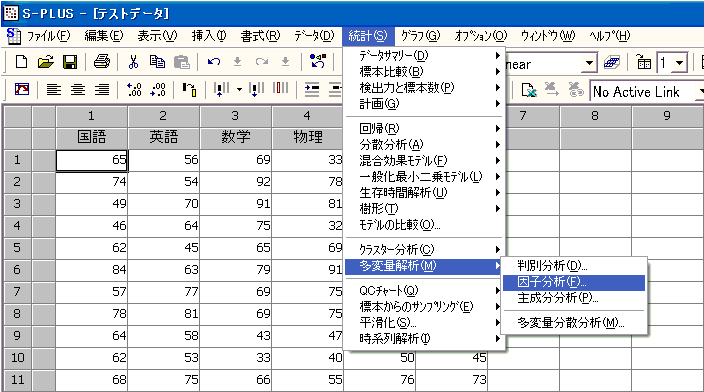704x392 pixels.
Task: Click the greyed Excel link-chain update icon
Action: (576, 89)
